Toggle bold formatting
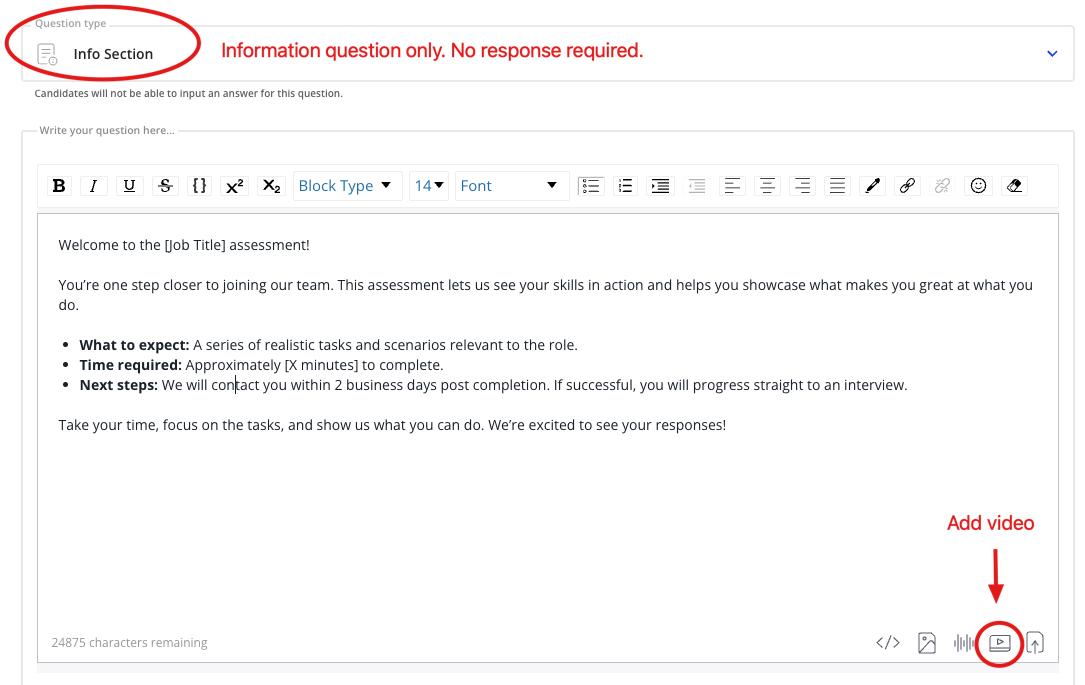This screenshot has width=1085, height=685. tap(59, 185)
